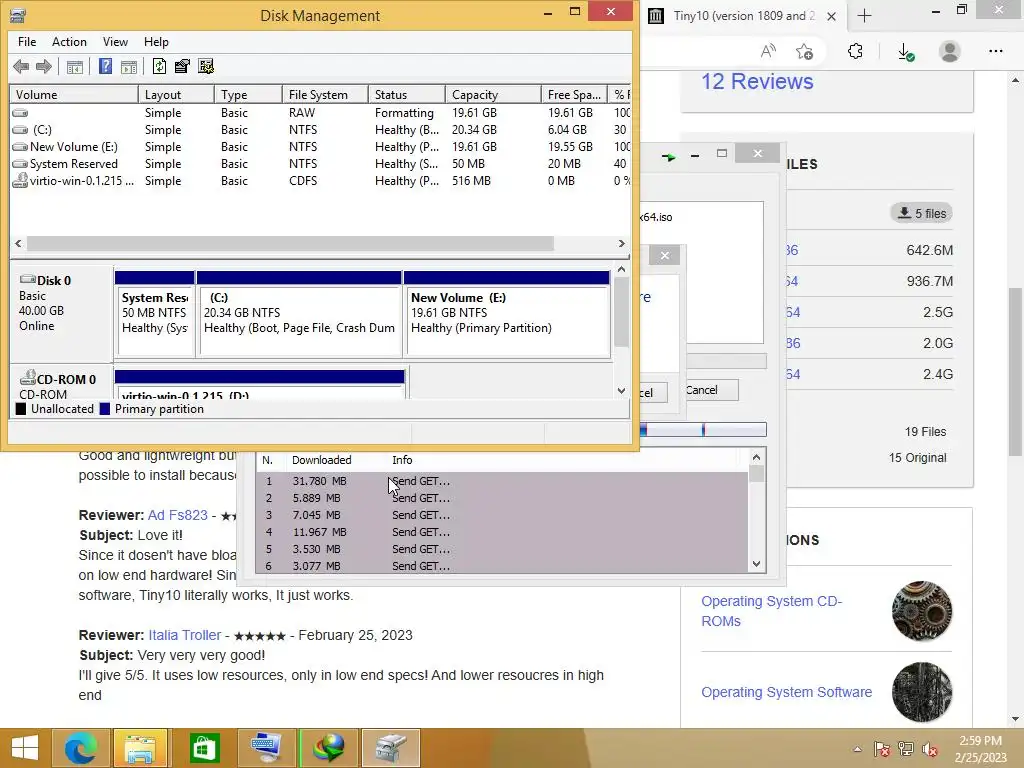Open the Help menu in Disk Management

[156, 42]
